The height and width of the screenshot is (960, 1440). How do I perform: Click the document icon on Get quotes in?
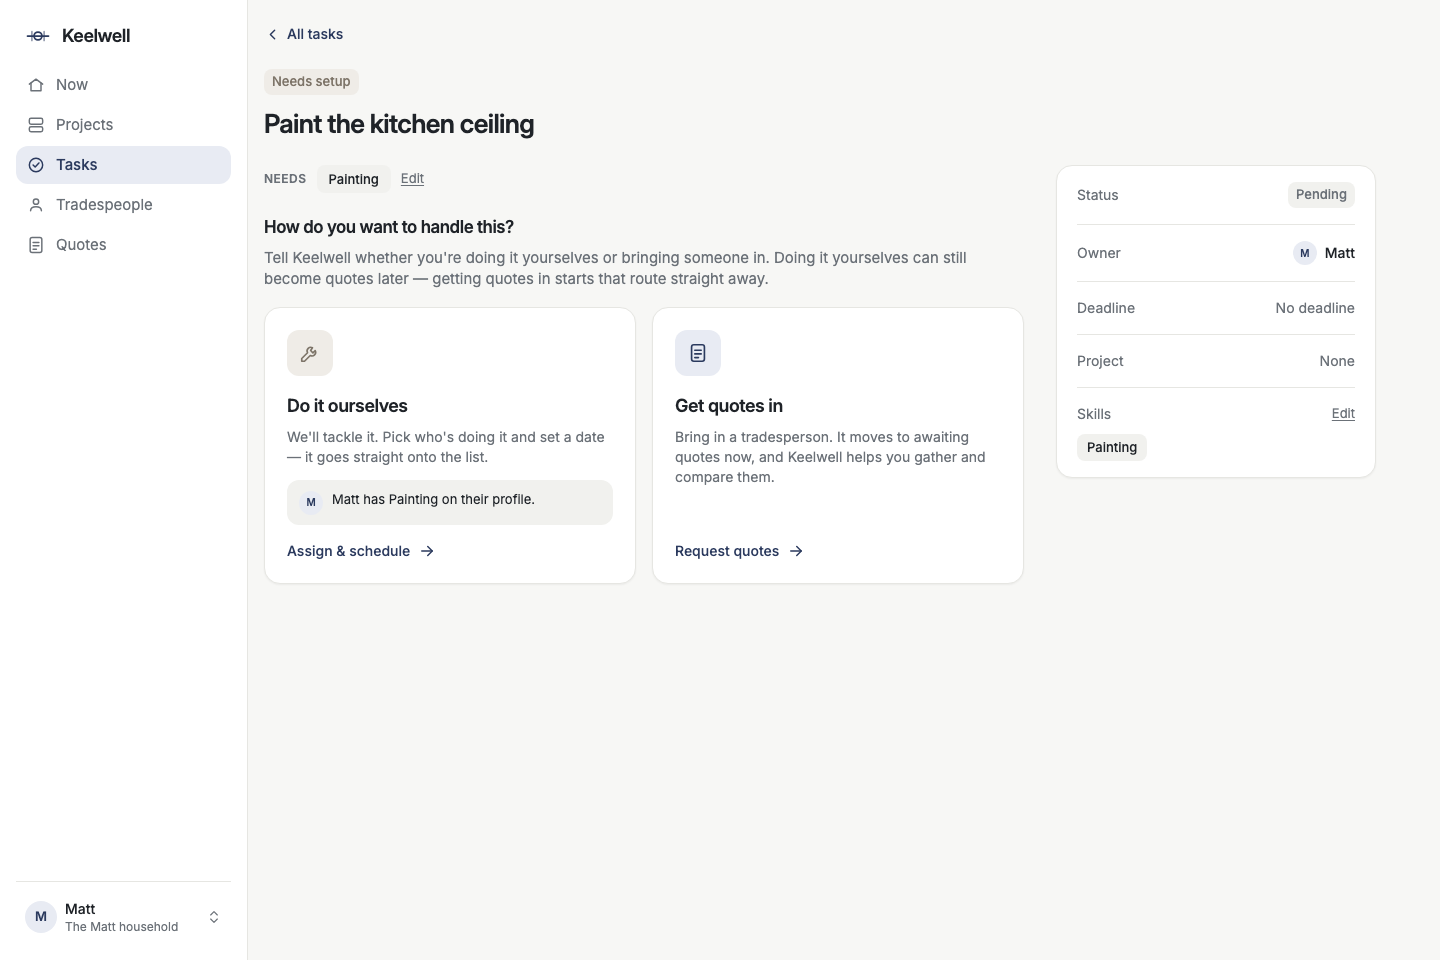[698, 353]
